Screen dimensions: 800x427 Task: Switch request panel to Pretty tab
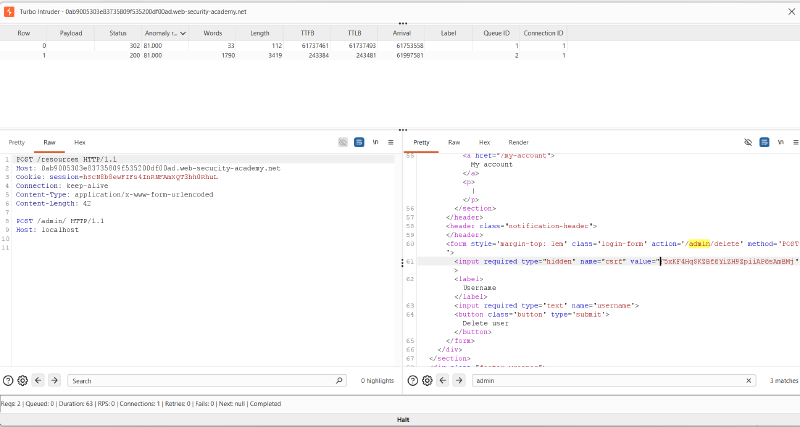[17, 142]
